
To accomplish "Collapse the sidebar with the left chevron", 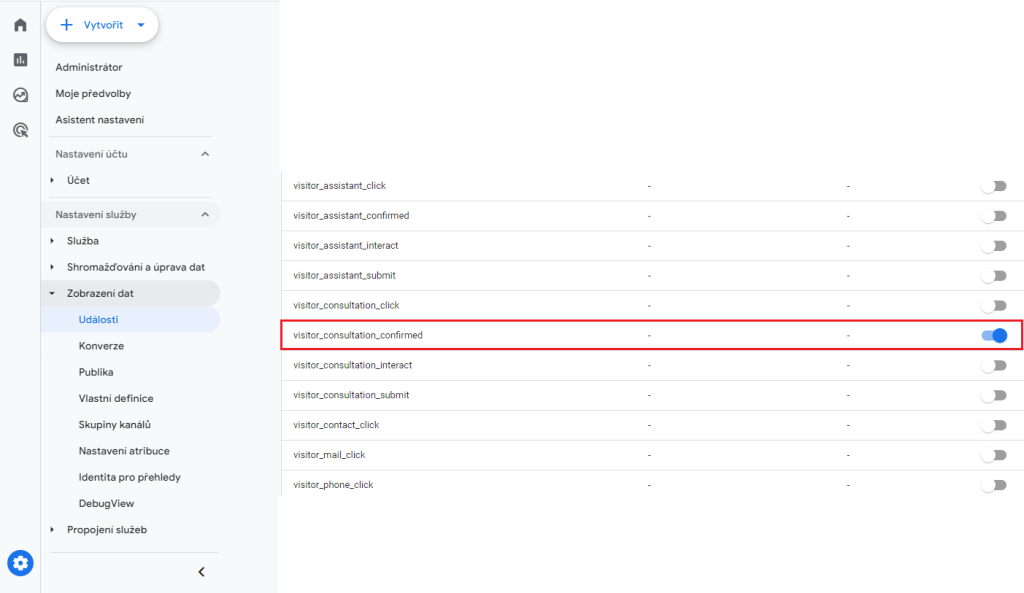I will [201, 572].
